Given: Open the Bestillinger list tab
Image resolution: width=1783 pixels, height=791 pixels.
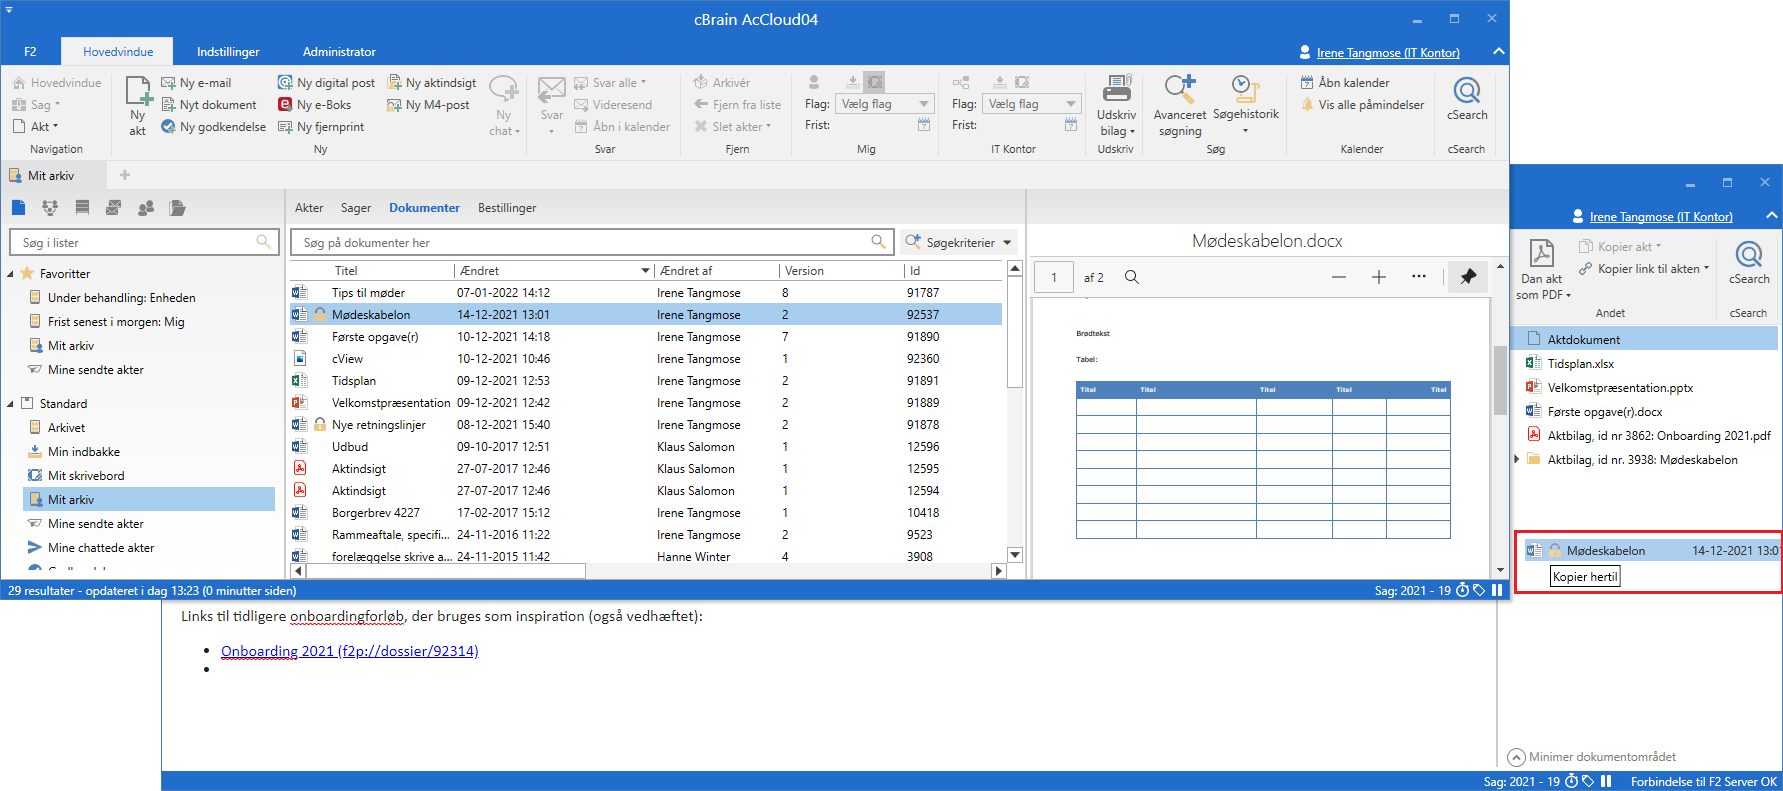Looking at the screenshot, I should pyautogui.click(x=507, y=208).
